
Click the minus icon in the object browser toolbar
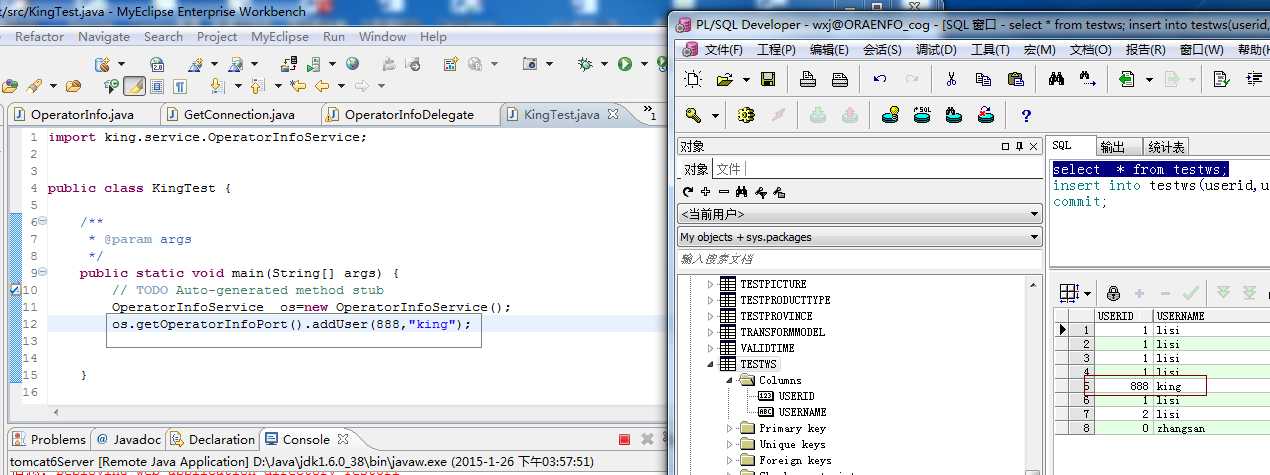[724, 192]
